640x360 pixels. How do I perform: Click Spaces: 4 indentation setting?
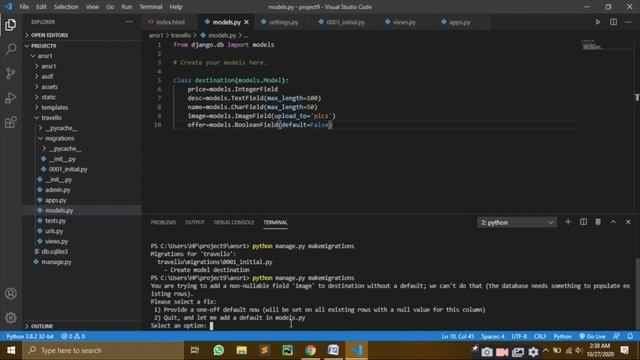pyautogui.click(x=493, y=336)
